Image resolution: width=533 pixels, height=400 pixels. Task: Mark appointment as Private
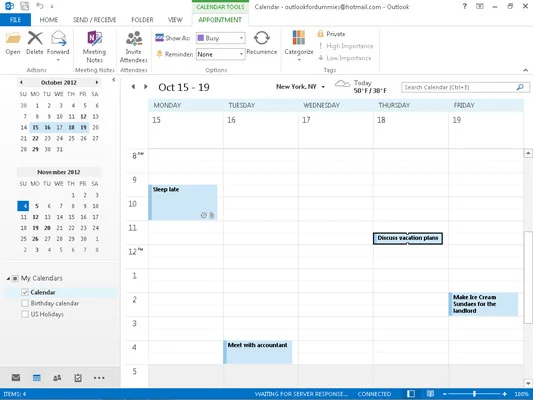click(x=331, y=34)
